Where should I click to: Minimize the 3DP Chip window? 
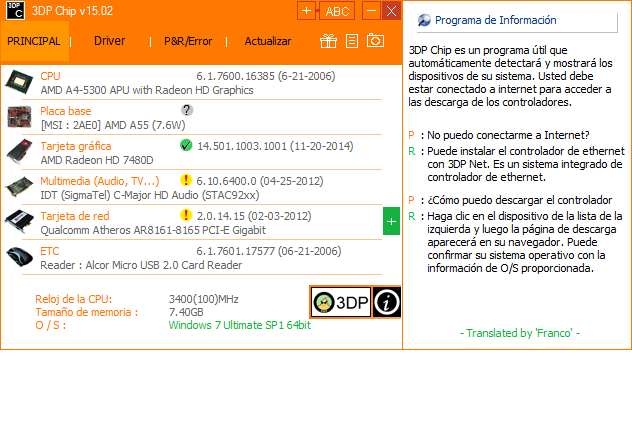pyautogui.click(x=371, y=10)
